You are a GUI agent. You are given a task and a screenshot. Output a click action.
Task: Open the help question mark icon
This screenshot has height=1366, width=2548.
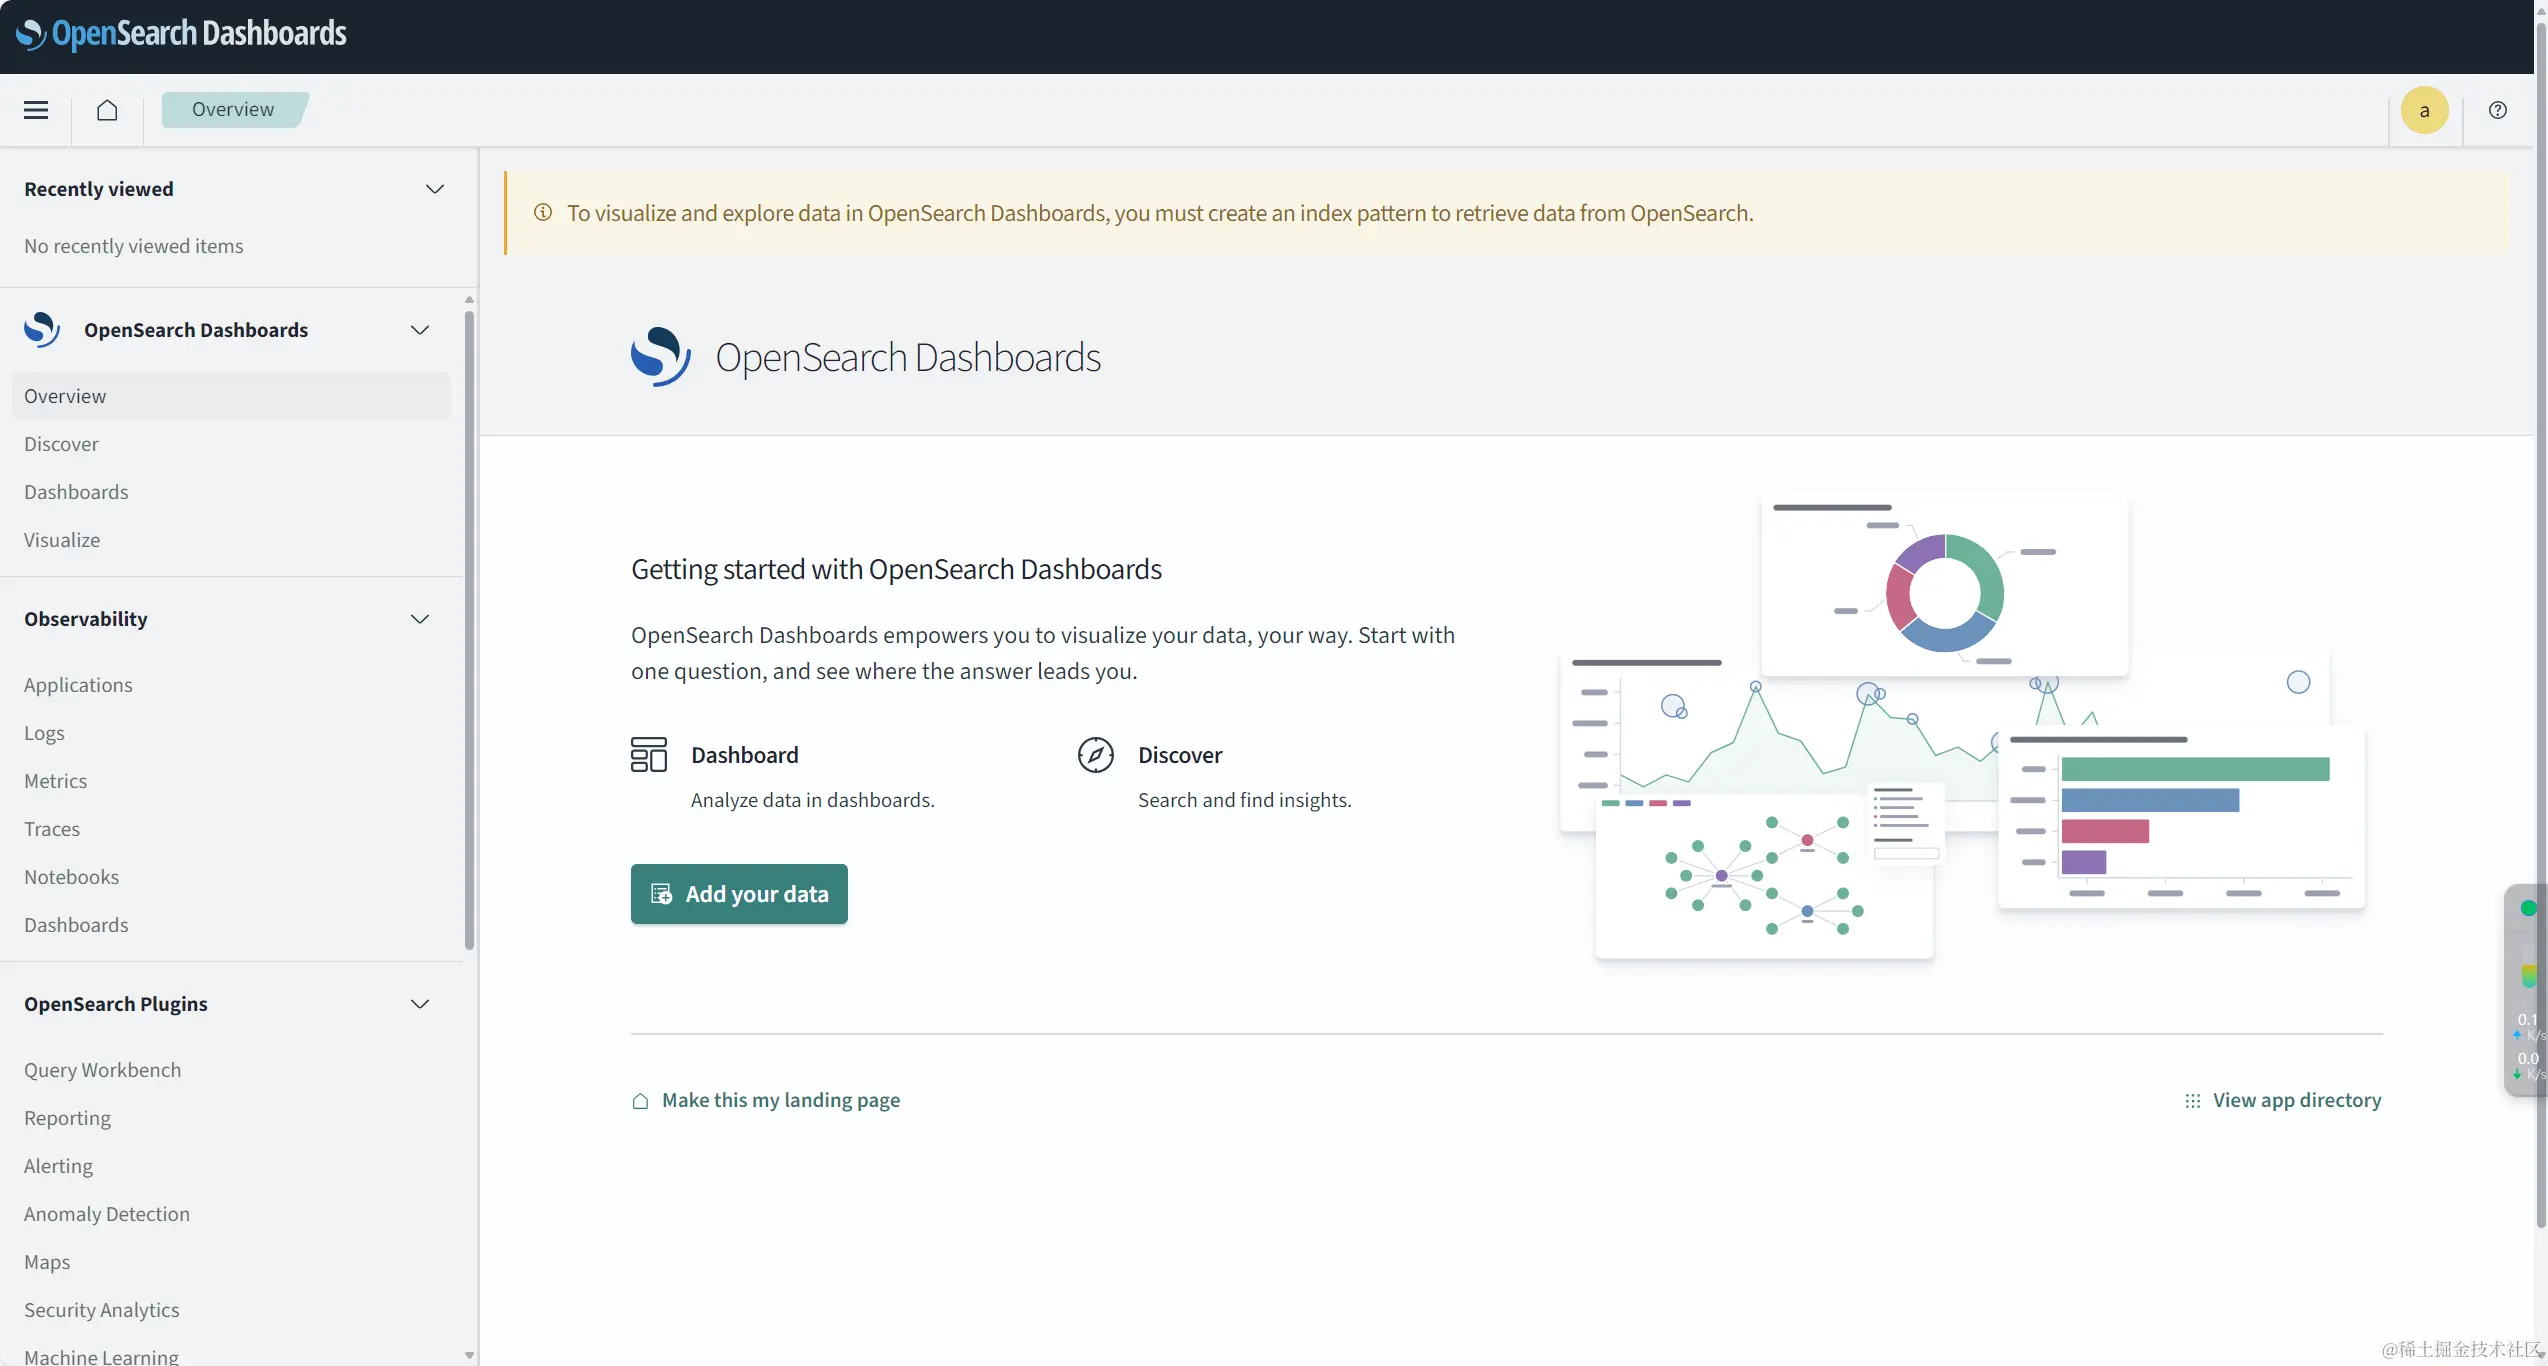(2497, 110)
